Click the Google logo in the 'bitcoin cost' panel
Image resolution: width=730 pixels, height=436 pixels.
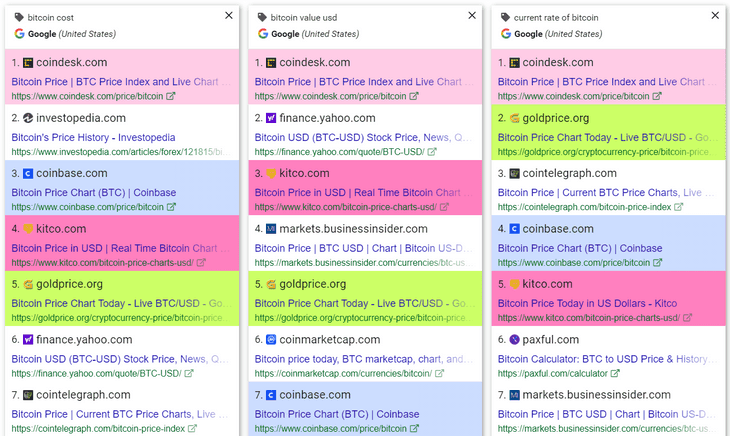19,34
